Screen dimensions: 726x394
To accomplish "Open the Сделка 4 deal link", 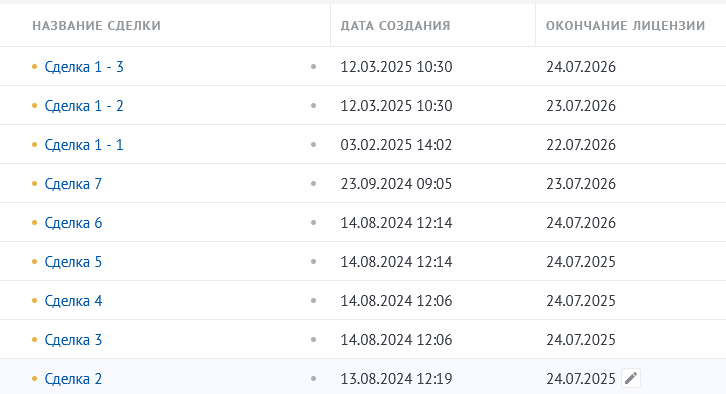I will pyautogui.click(x=73, y=301).
